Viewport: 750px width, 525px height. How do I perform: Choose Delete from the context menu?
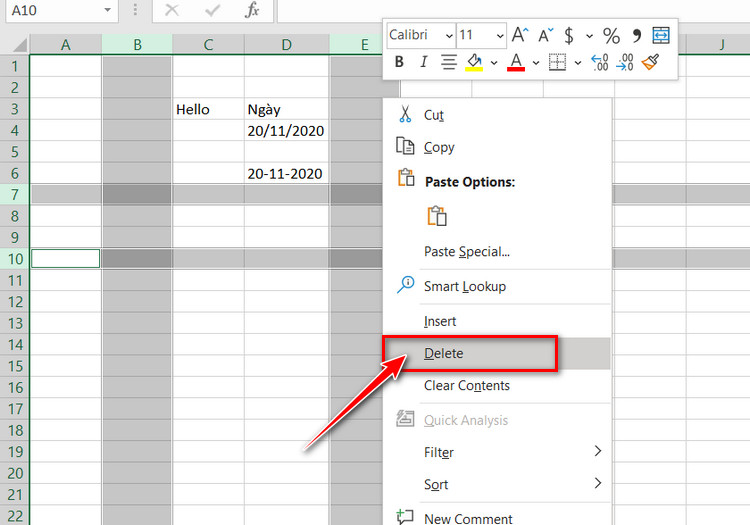point(497,353)
